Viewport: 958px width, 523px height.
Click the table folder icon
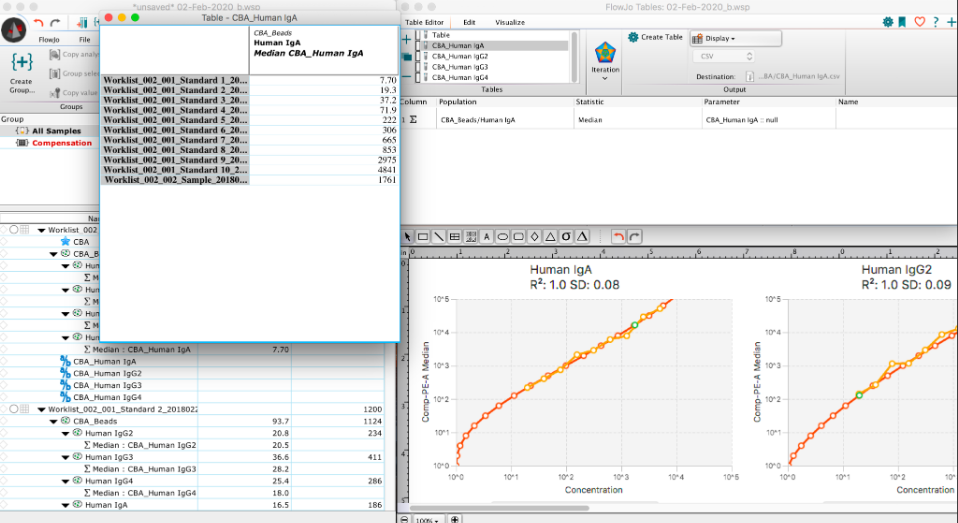408,57
